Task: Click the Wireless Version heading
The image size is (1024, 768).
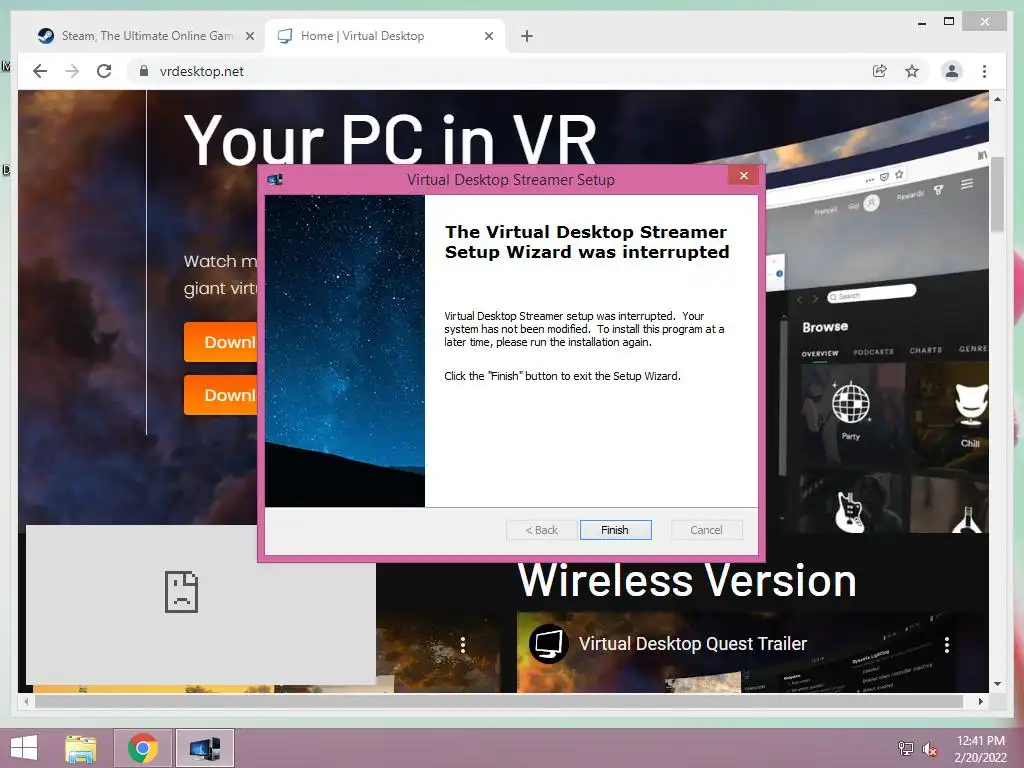Action: [x=687, y=581]
